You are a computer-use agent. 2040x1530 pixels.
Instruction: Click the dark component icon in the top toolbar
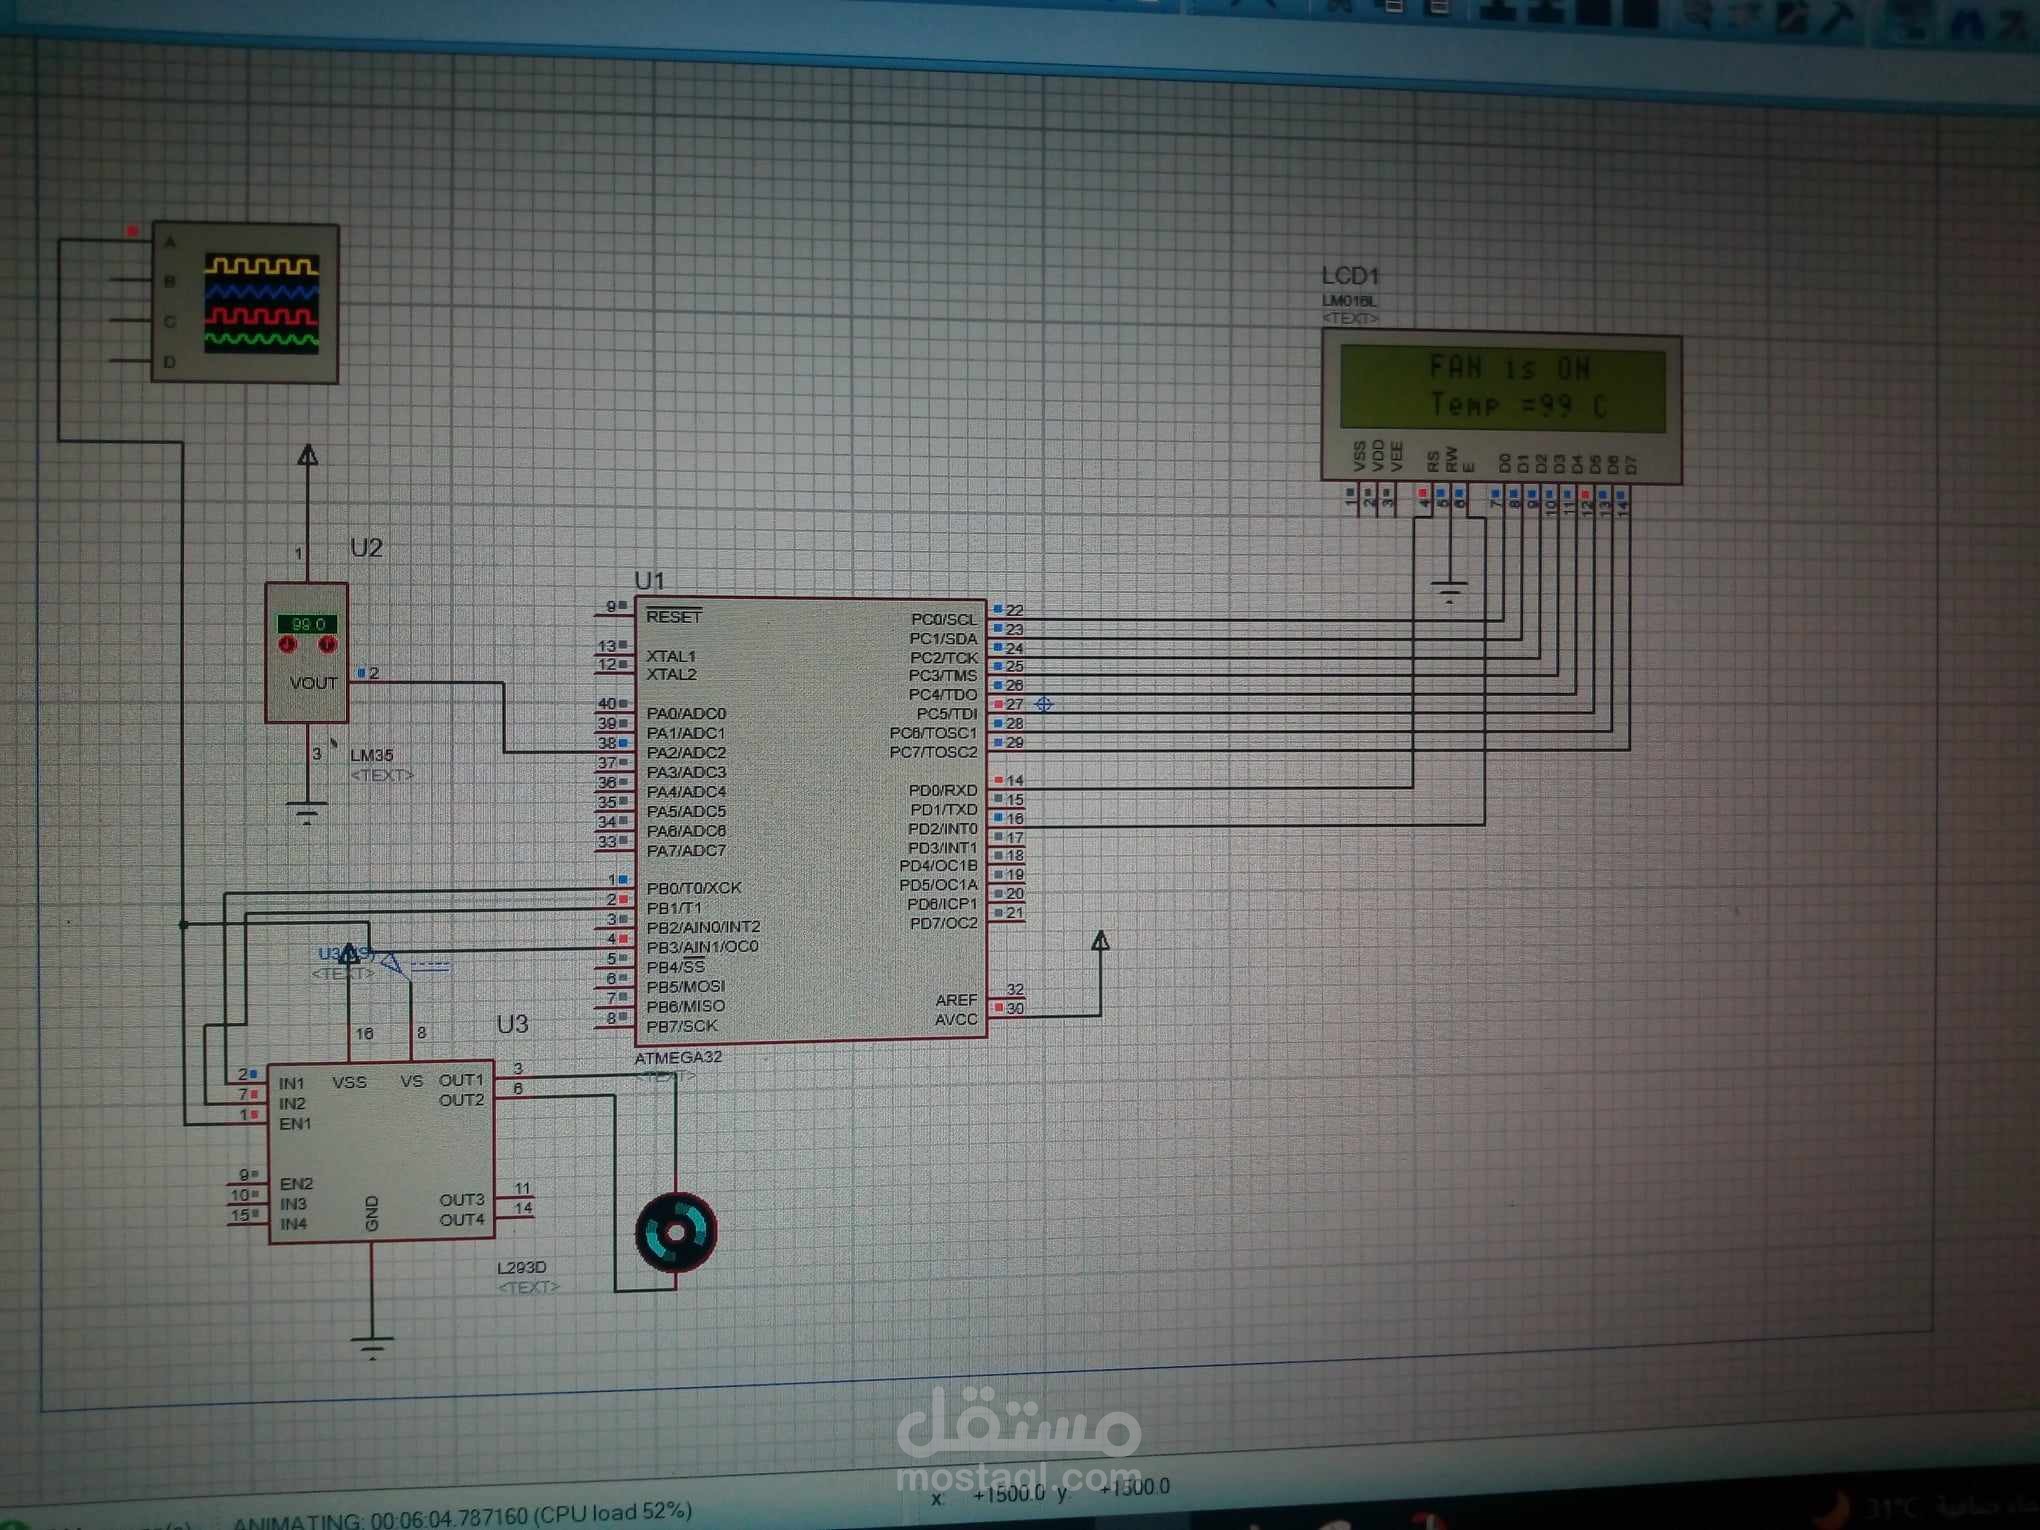(1592, 15)
